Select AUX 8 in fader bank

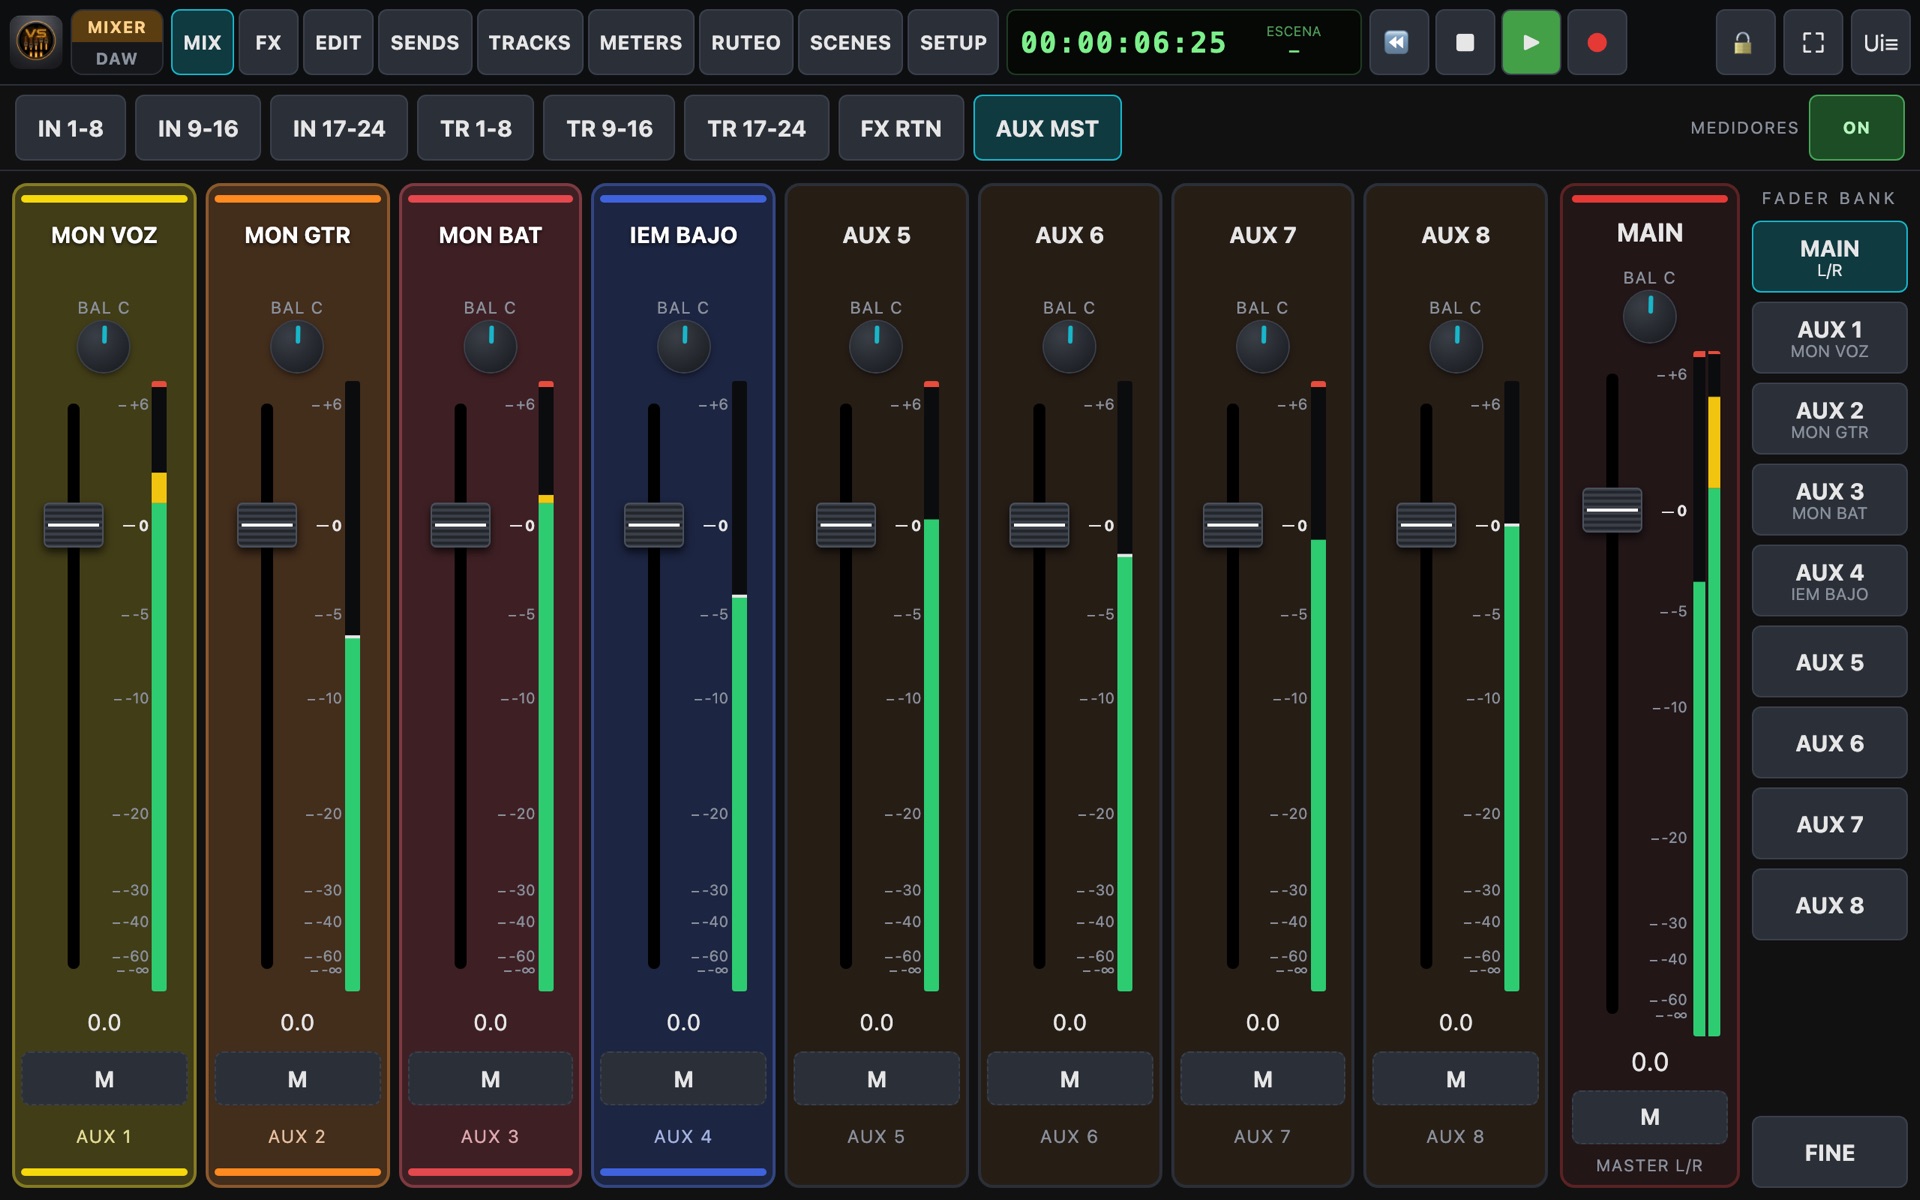click(x=1829, y=905)
